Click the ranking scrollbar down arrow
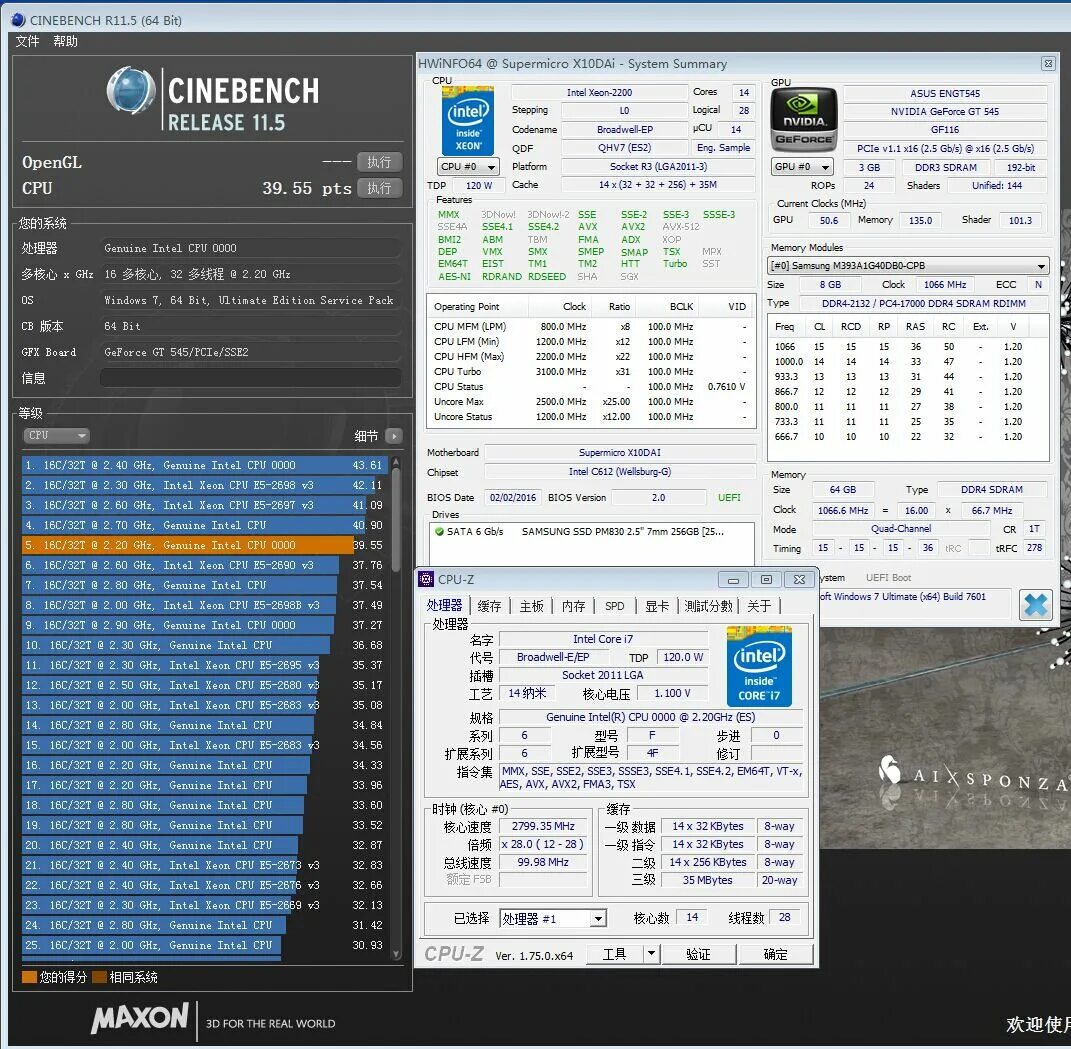Screen dimensions: 1071x1049 point(395,955)
